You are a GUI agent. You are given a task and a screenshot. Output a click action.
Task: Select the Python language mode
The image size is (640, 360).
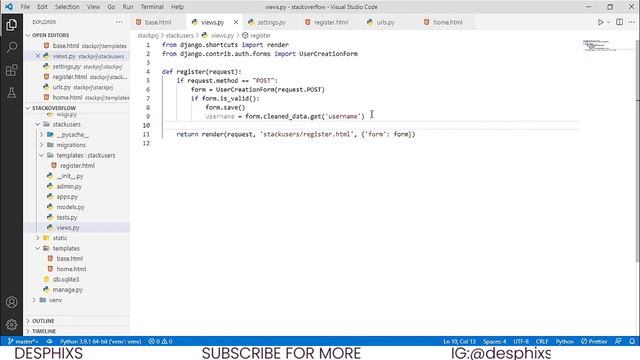click(x=564, y=341)
